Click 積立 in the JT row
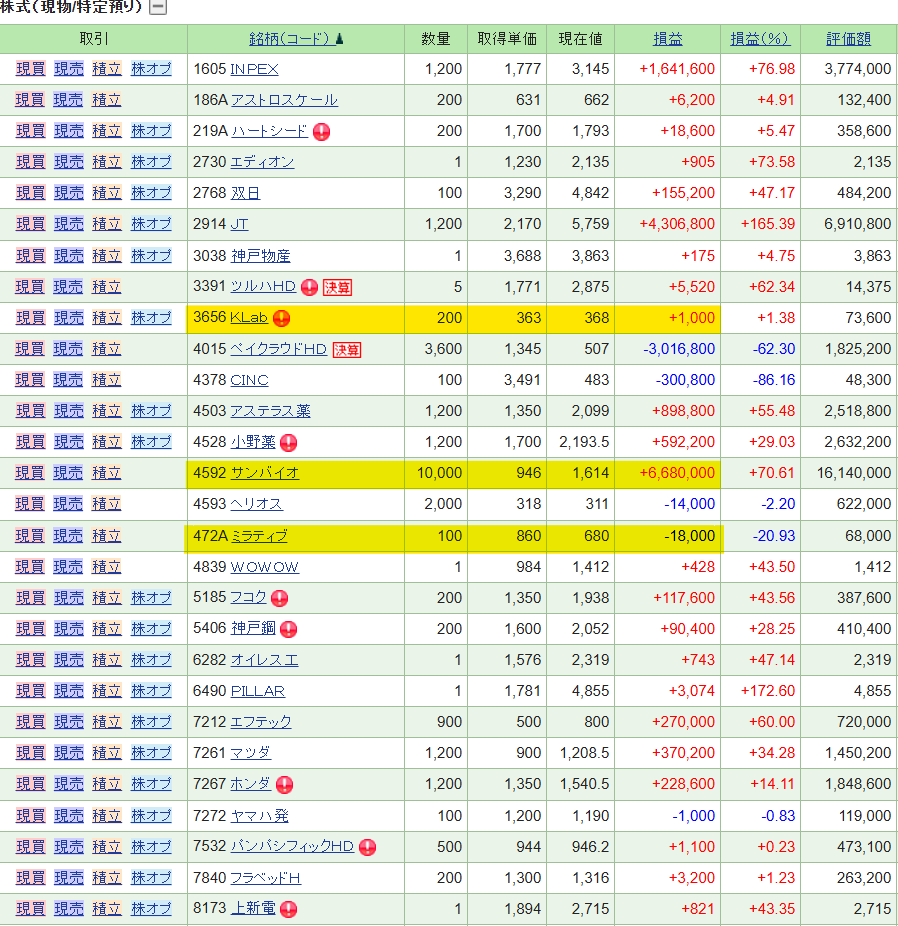Viewport: 898px width, 926px height. (106, 224)
